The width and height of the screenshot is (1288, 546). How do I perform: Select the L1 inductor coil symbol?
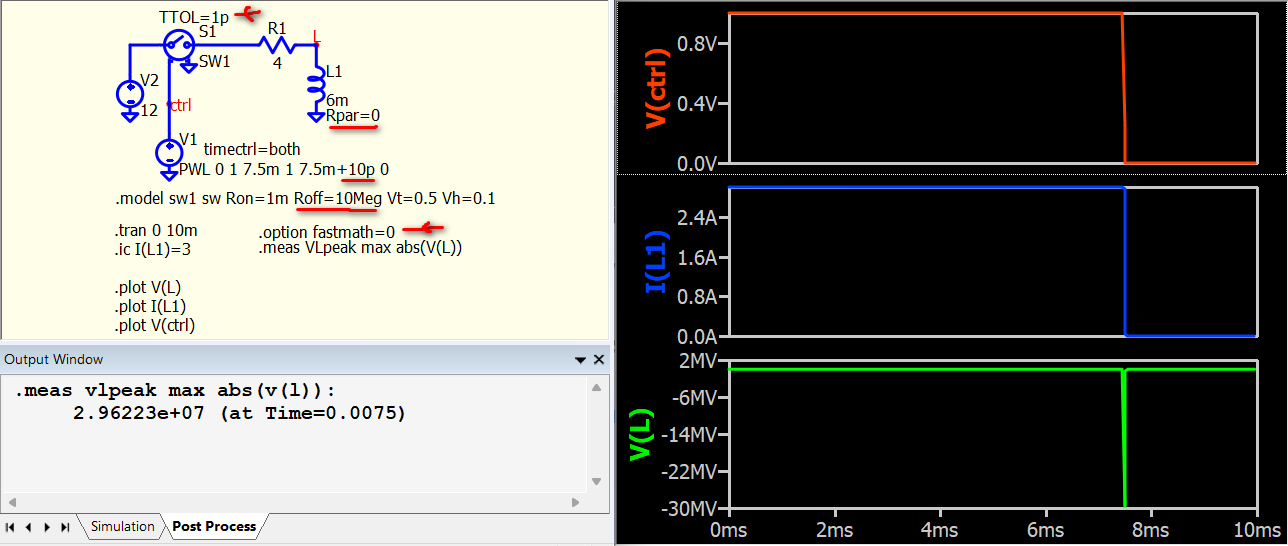[316, 84]
